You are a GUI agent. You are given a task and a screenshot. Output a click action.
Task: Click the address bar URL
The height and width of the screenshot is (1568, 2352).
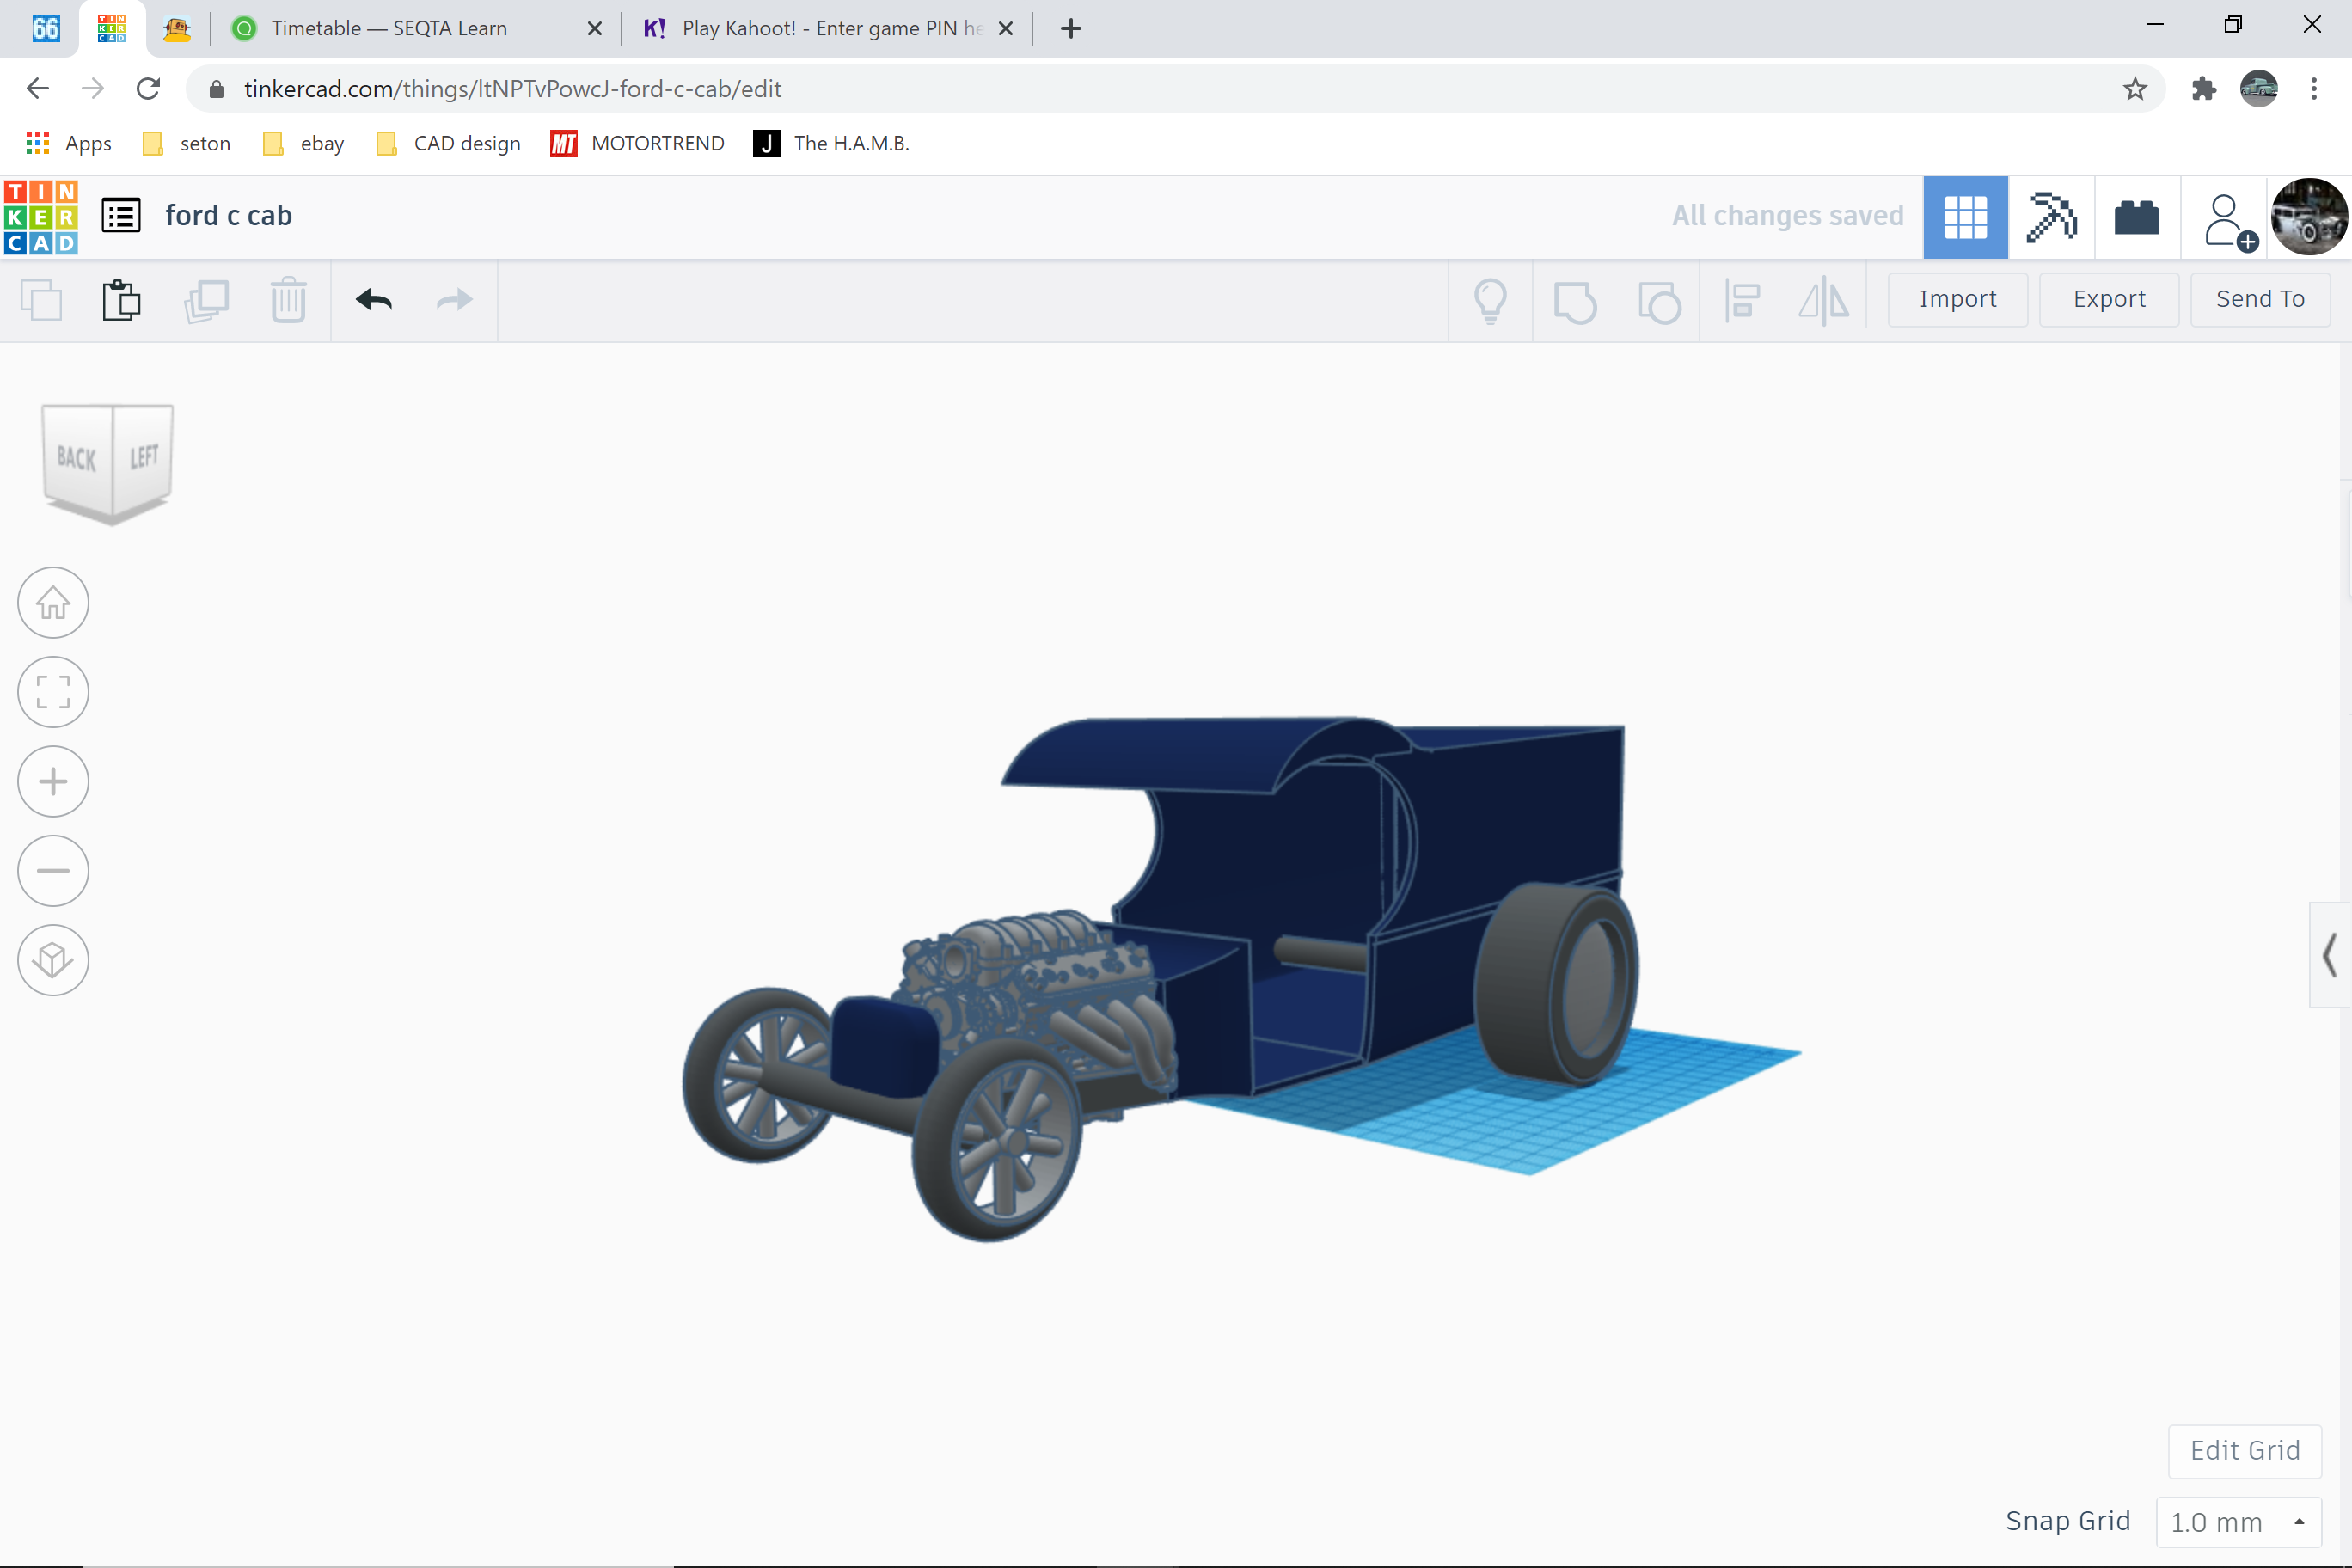point(512,89)
